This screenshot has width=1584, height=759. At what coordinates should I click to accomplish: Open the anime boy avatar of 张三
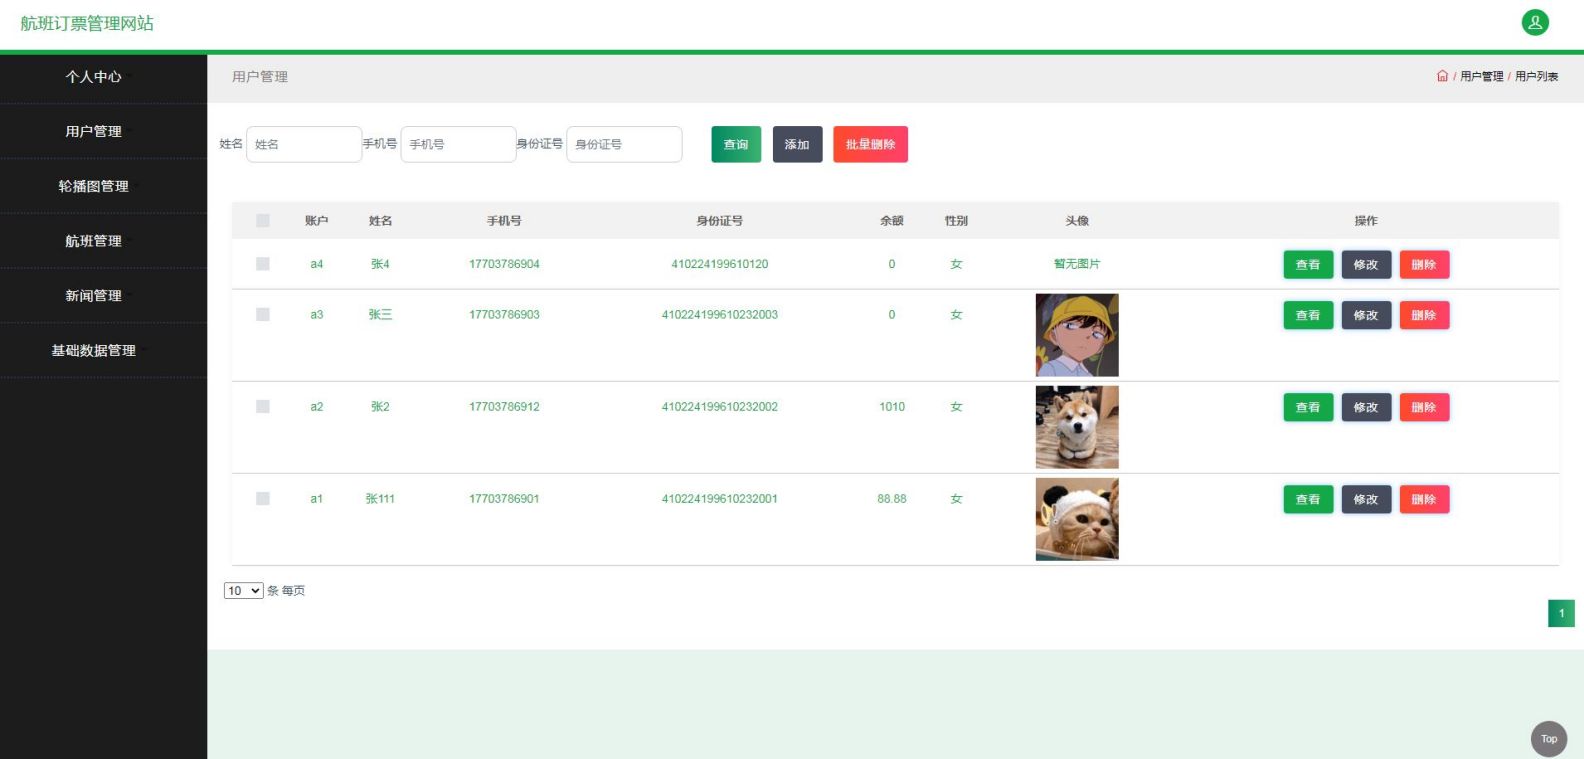click(x=1077, y=335)
